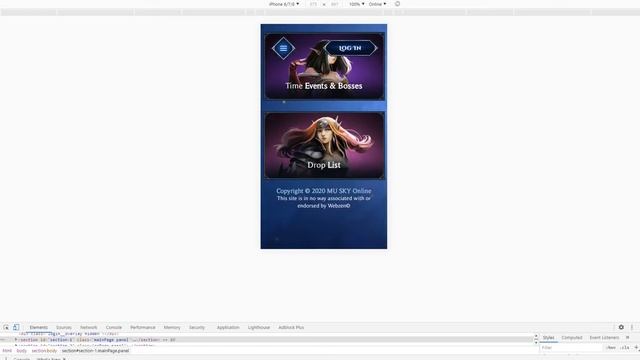640x360 pixels.
Task: Switch to the Security tab
Action: (197, 327)
